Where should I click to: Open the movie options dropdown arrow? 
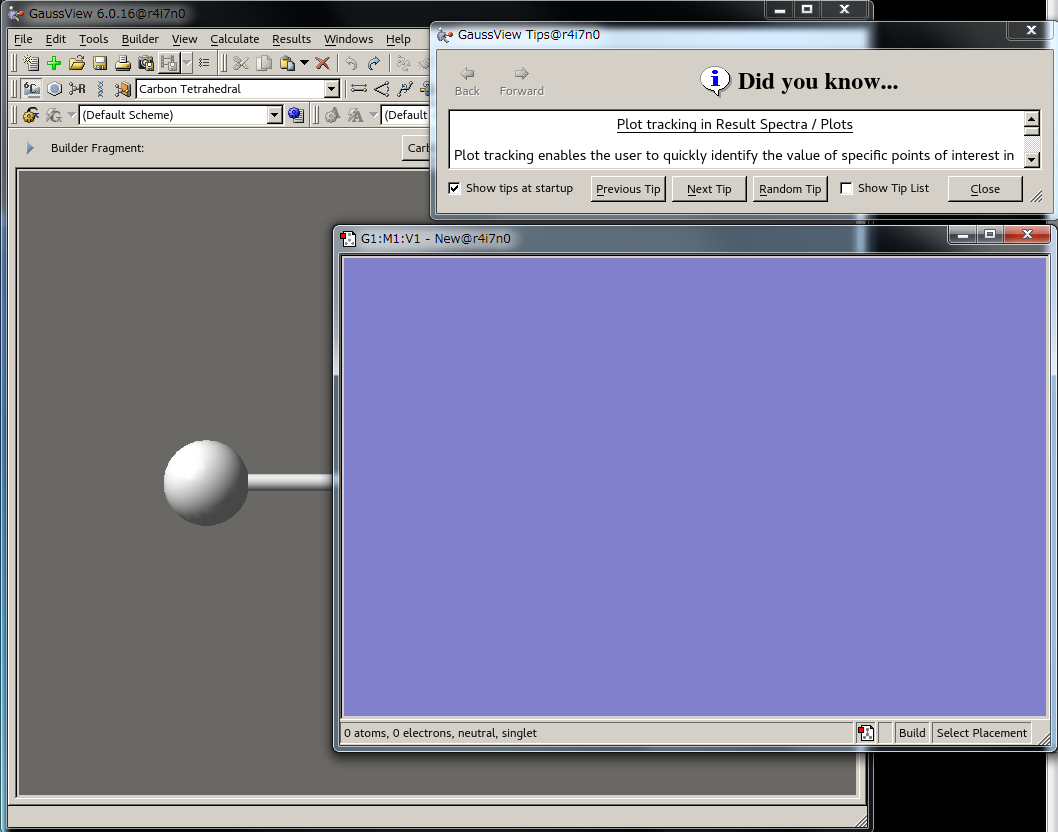click(187, 63)
